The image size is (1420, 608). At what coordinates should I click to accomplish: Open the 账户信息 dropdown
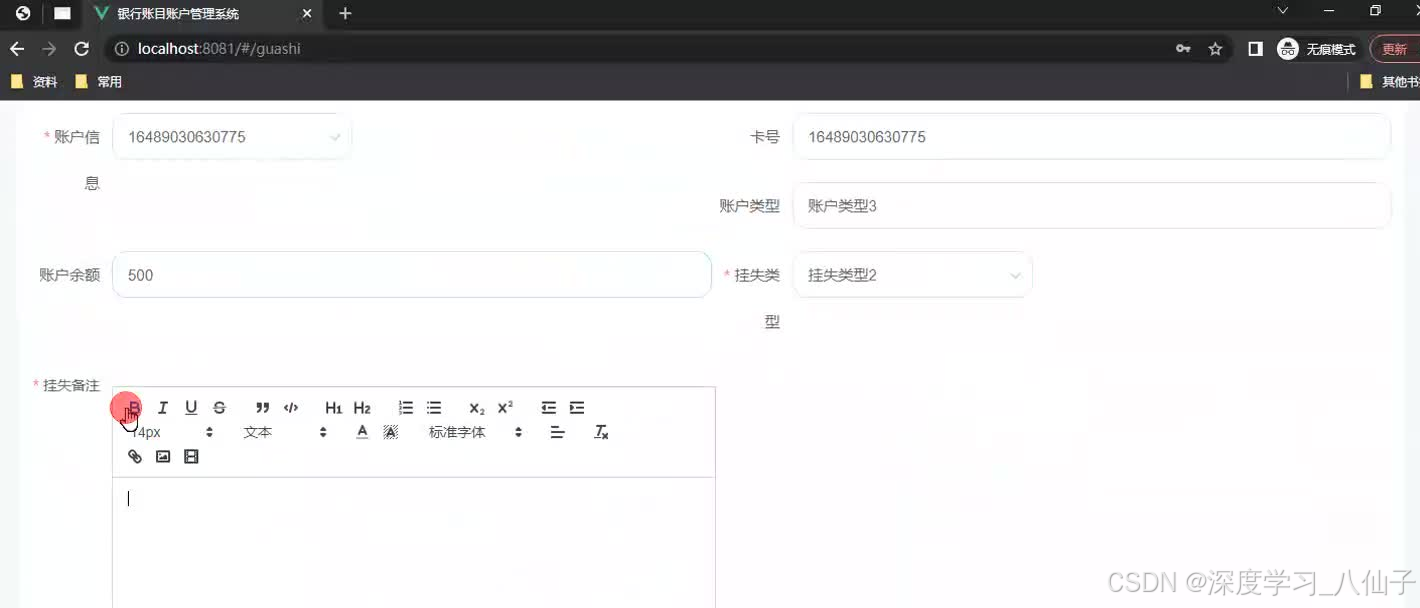(x=230, y=137)
